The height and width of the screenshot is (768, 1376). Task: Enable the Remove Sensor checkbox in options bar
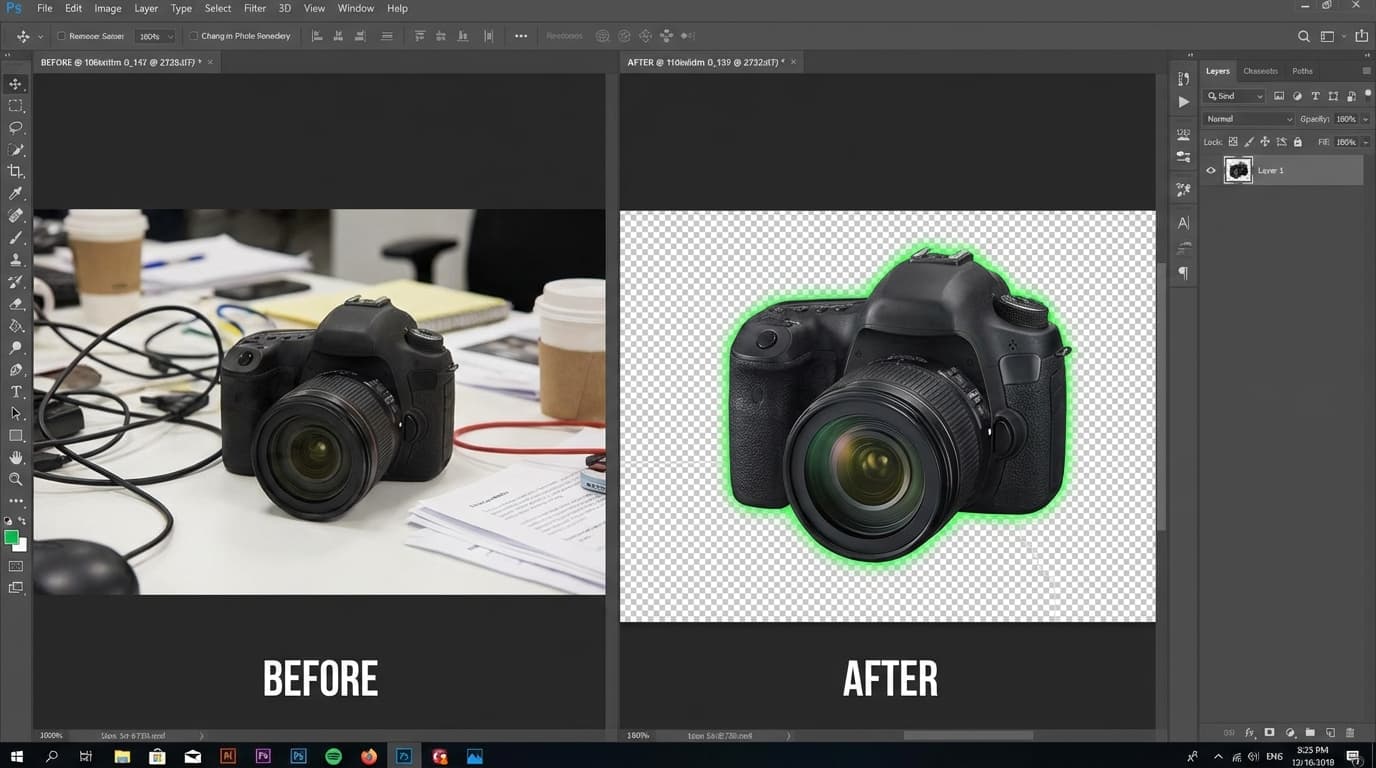[59, 35]
